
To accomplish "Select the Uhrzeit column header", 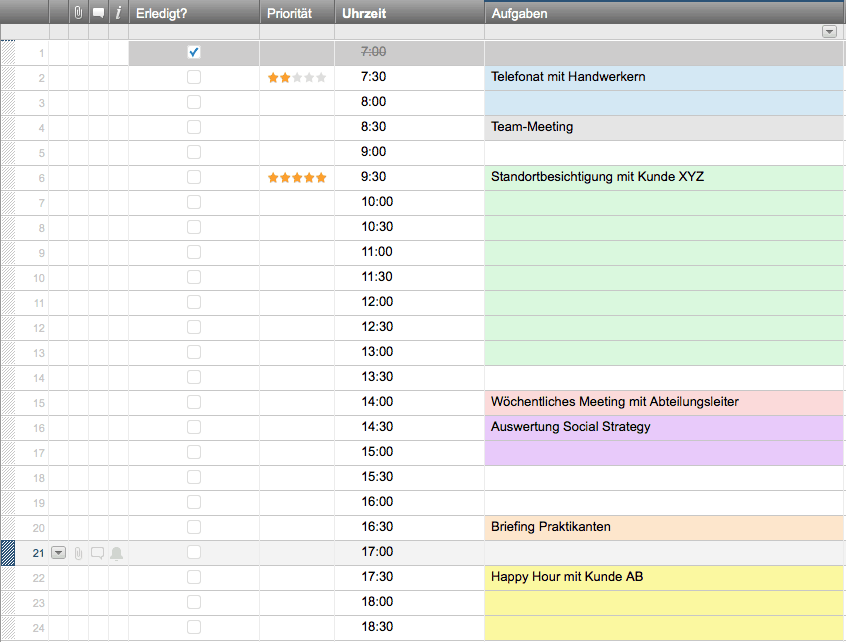I will [x=410, y=13].
